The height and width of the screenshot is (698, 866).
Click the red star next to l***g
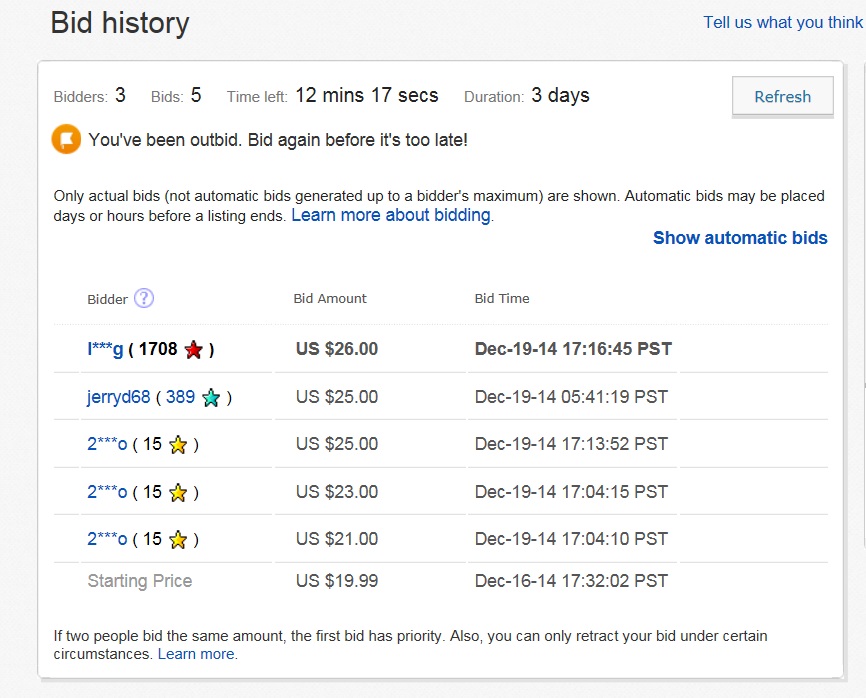click(194, 350)
